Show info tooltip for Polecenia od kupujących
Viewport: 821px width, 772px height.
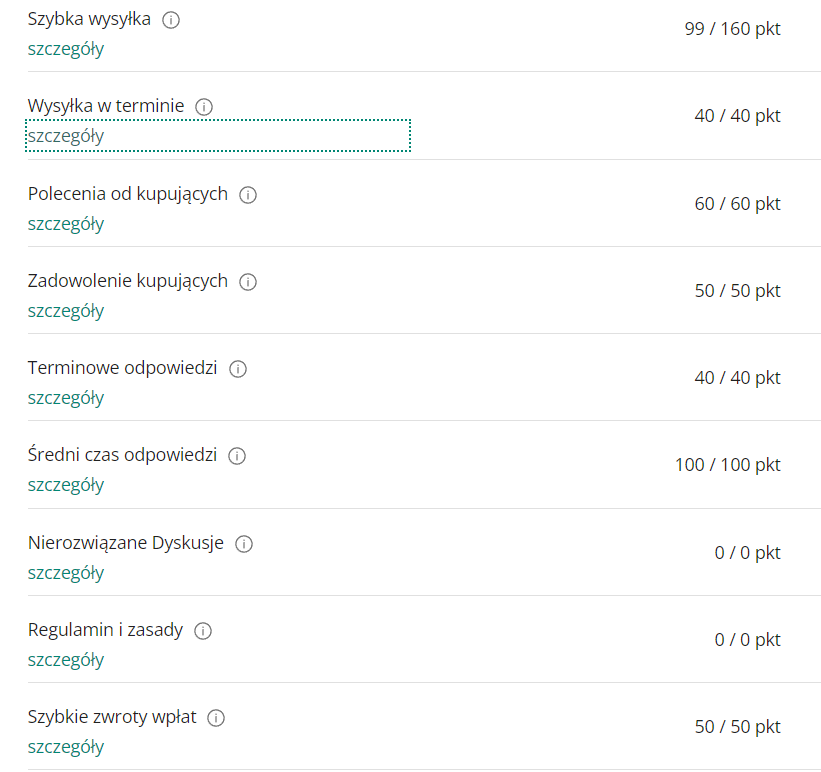[248, 195]
